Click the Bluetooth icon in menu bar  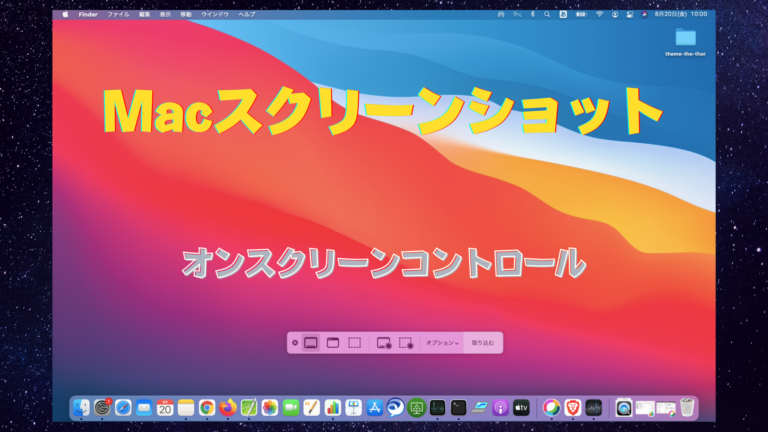[532, 14]
